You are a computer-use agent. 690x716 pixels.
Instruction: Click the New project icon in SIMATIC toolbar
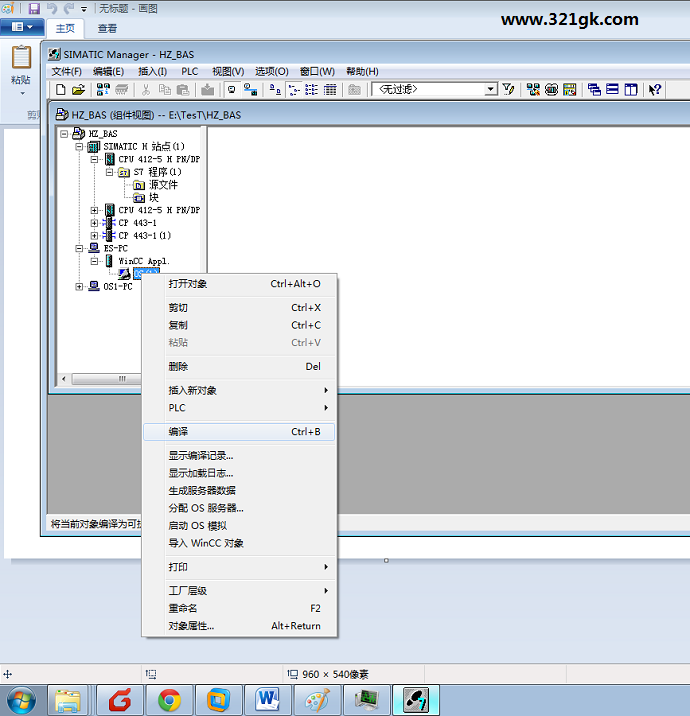click(x=61, y=90)
